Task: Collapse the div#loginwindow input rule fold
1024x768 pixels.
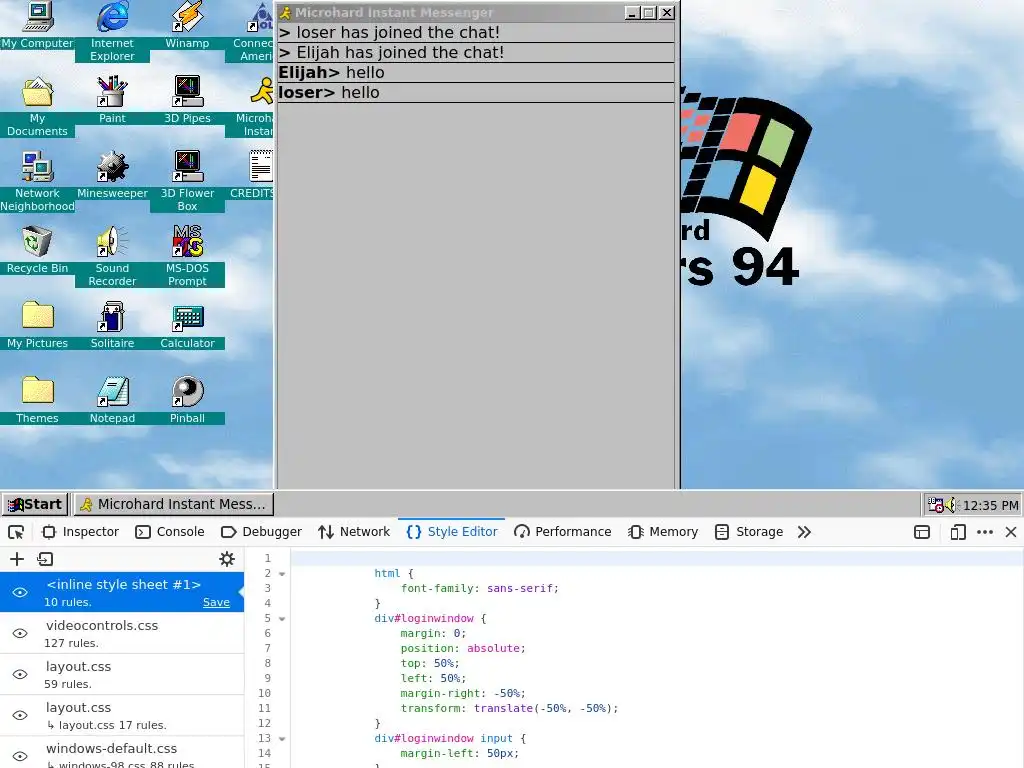Action: click(x=282, y=739)
